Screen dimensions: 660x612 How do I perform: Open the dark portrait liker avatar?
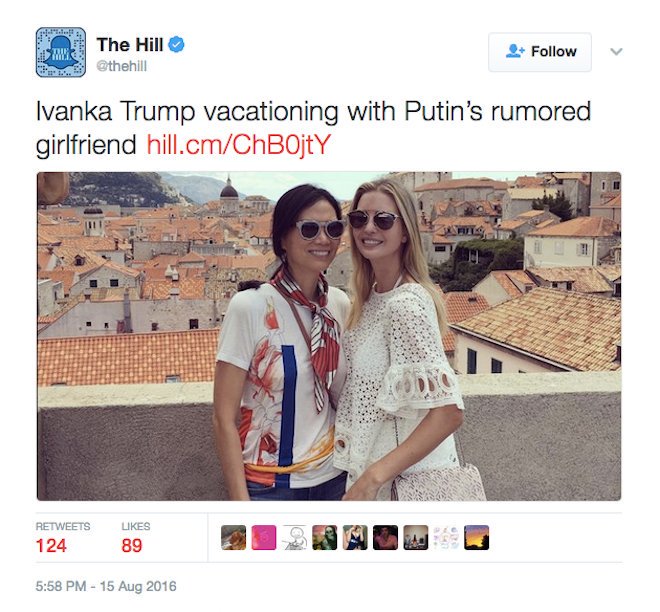pyautogui.click(x=385, y=537)
